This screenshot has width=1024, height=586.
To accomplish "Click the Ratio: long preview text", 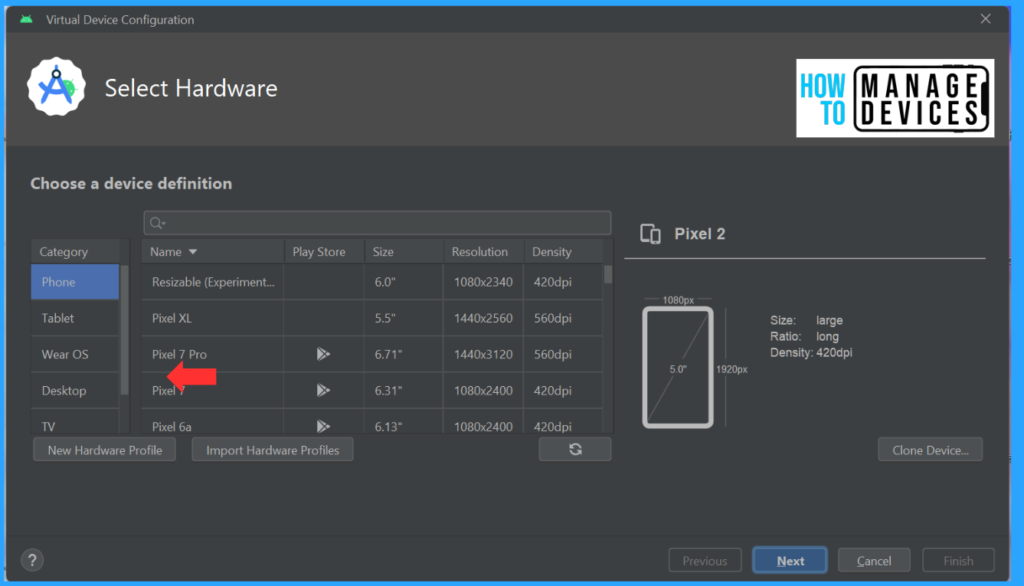I will point(804,336).
